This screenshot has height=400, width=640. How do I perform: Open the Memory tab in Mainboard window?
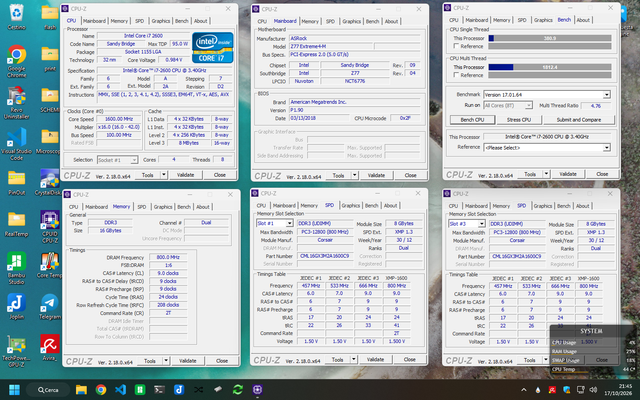click(310, 21)
